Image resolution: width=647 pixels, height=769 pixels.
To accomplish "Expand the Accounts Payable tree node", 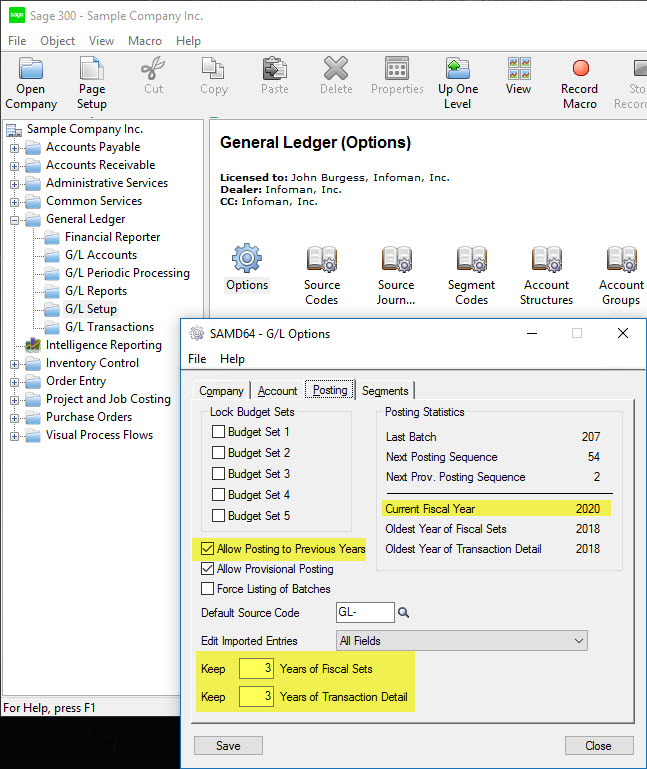I will pyautogui.click(x=15, y=148).
